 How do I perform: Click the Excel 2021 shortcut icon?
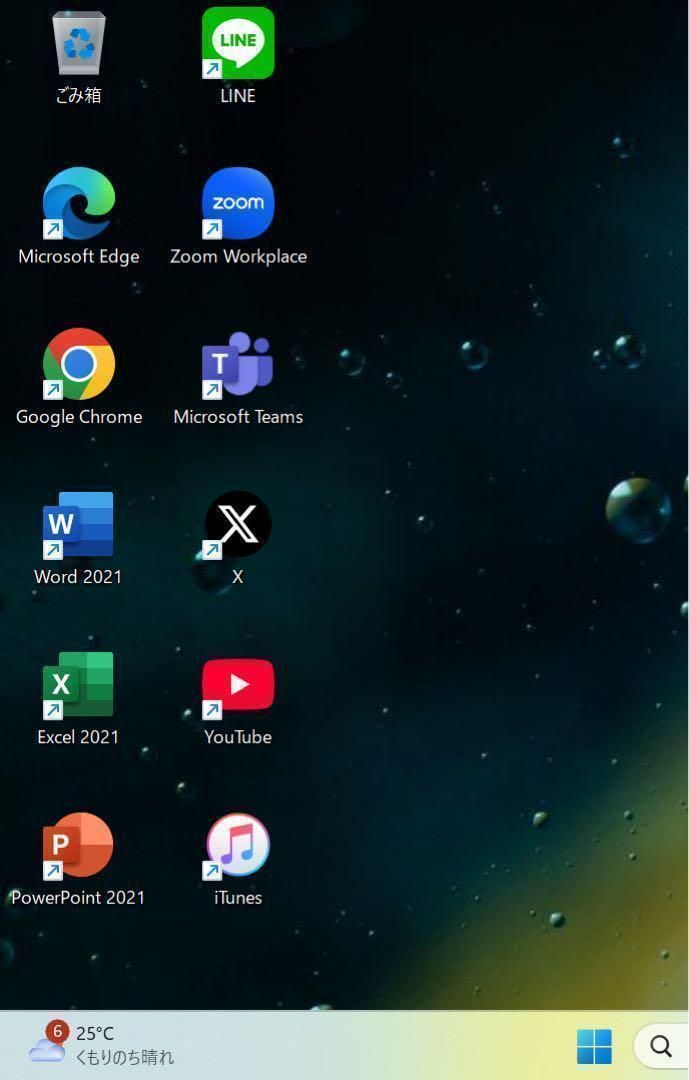(78, 685)
